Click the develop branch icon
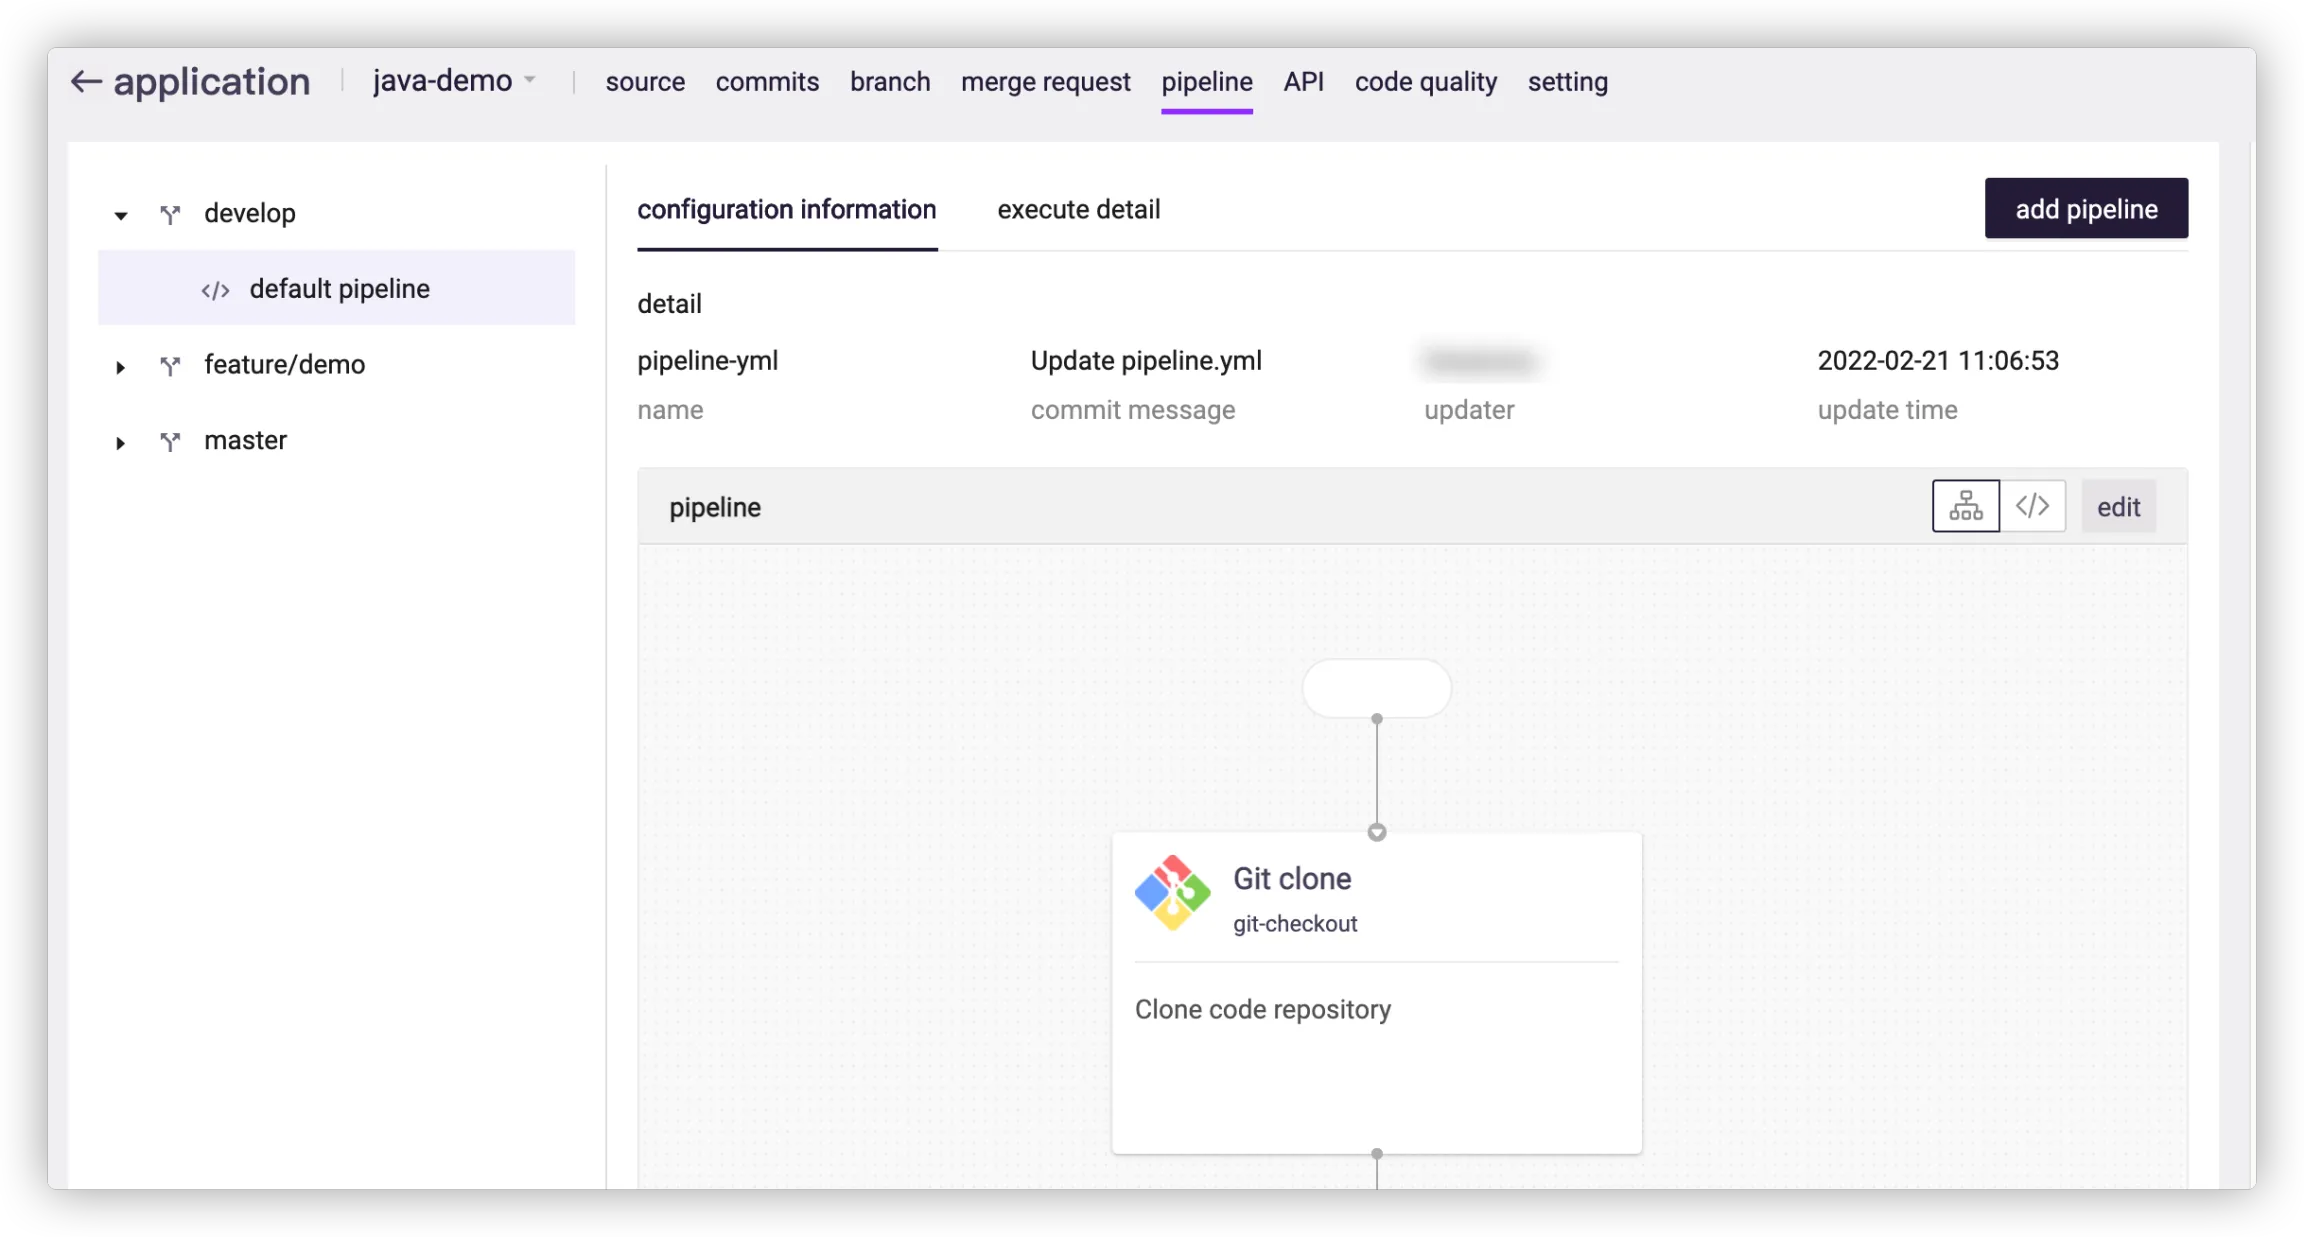2304x1237 pixels. [x=170, y=214]
